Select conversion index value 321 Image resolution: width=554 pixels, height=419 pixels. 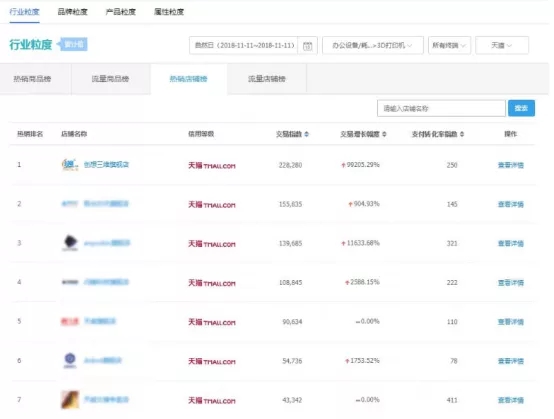[452, 243]
